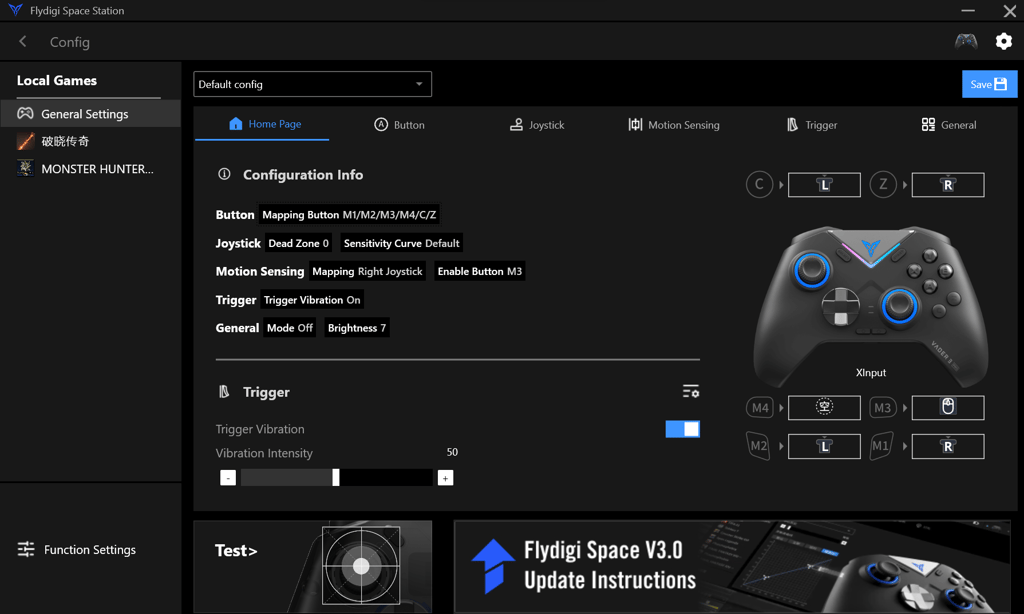The width and height of the screenshot is (1024, 614).
Task: Click the Mode Off tag
Action: [x=289, y=328]
